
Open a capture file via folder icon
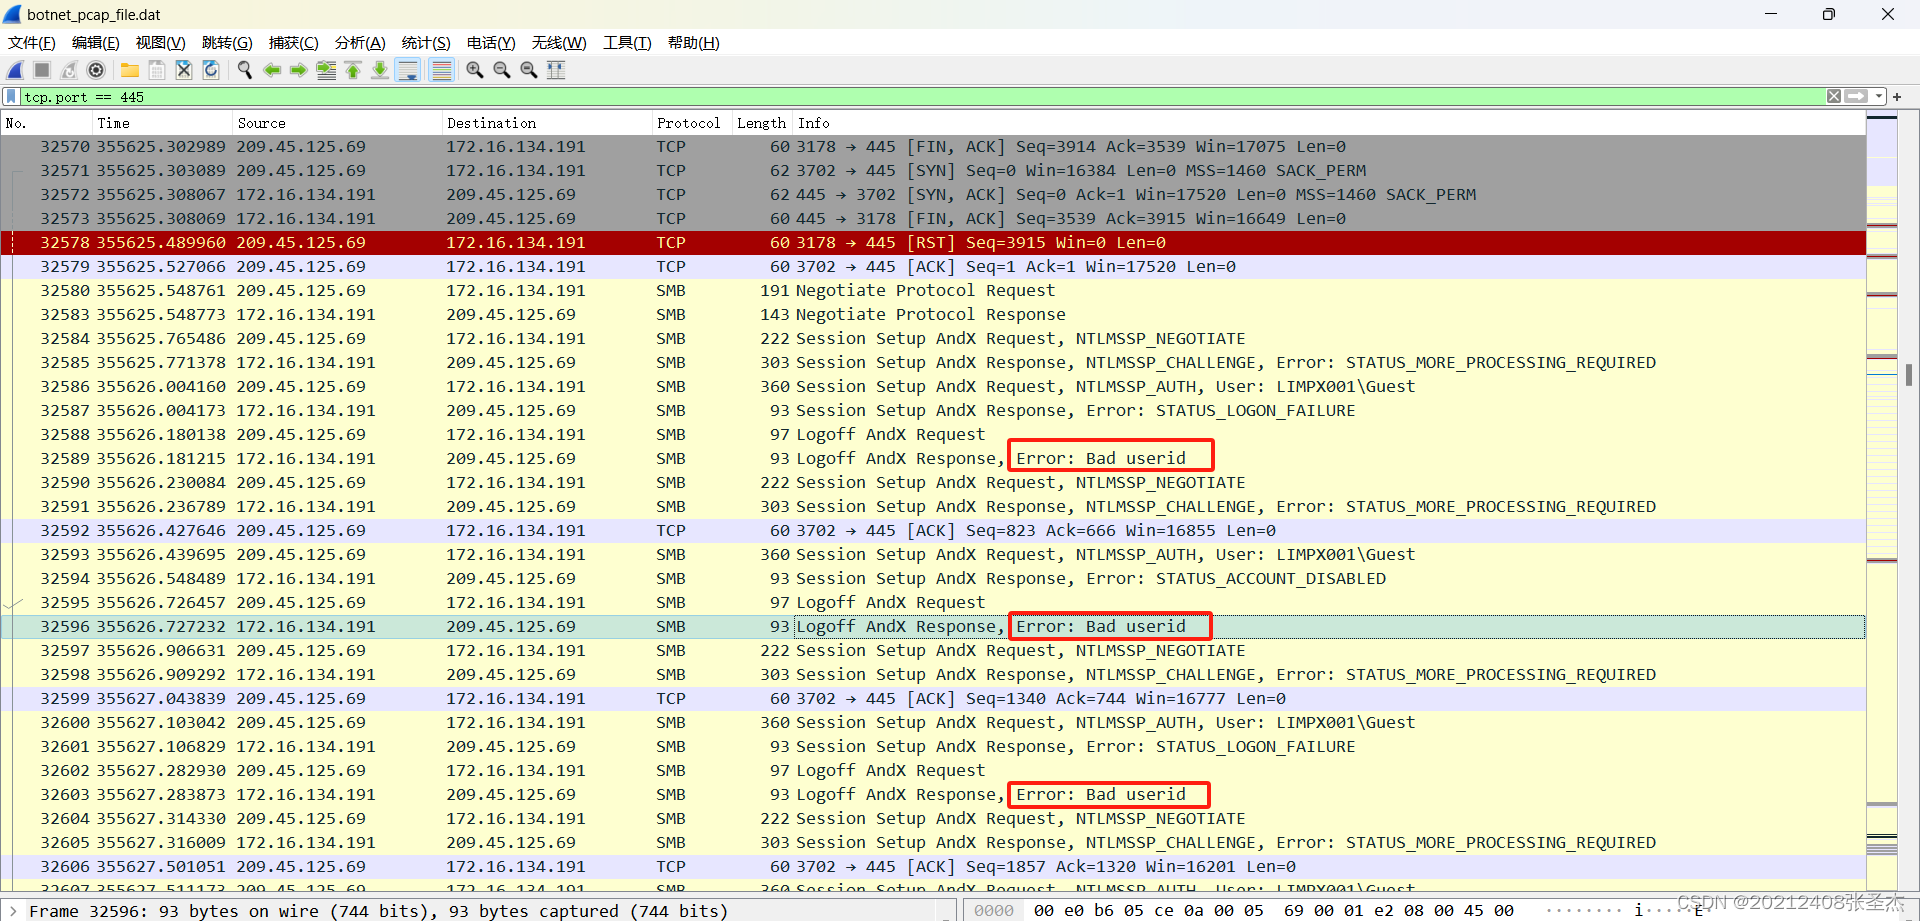pyautogui.click(x=130, y=70)
